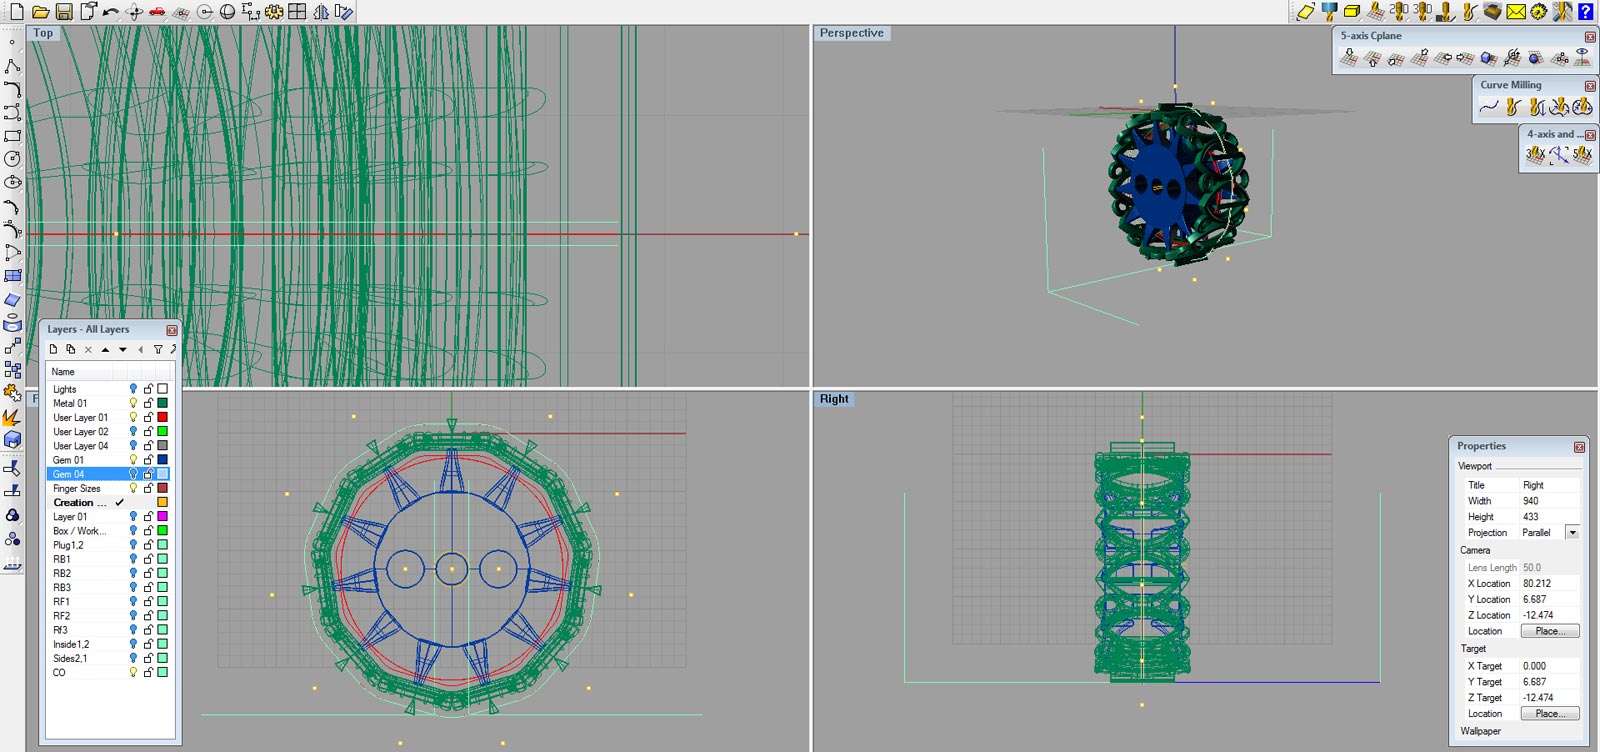This screenshot has height=752, width=1600.
Task: Click the Perspective viewport title
Action: (x=851, y=33)
